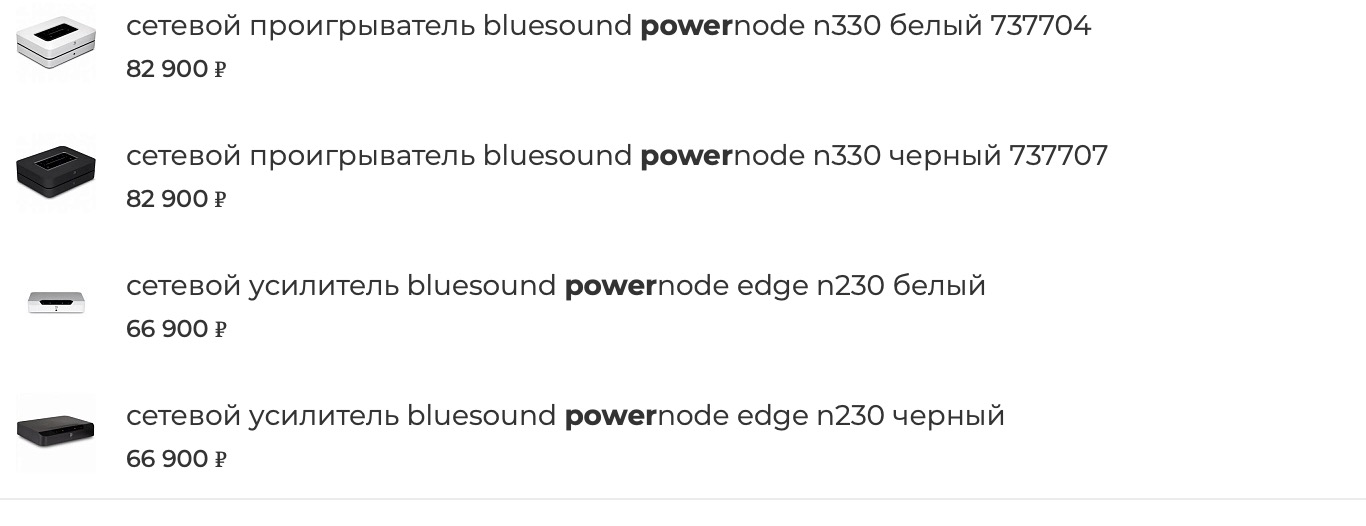Click article number 737707 in the second result

coord(1058,156)
